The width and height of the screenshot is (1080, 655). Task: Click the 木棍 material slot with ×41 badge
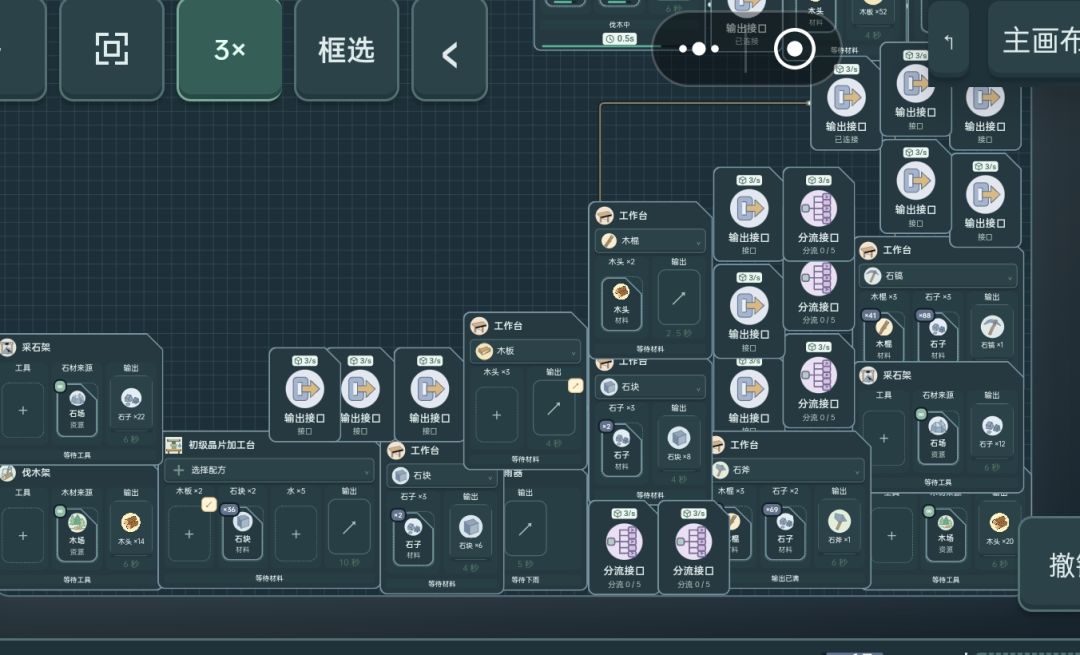coord(884,336)
